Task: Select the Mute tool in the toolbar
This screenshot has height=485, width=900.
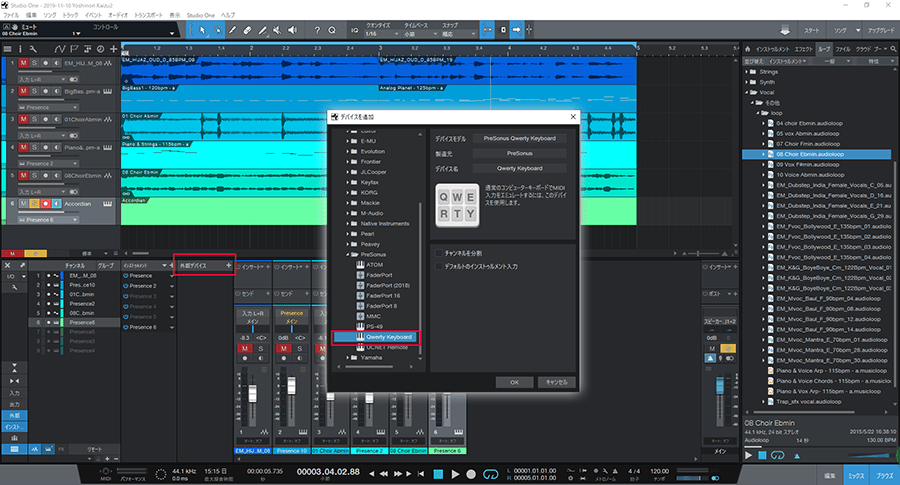Action: 277,31
